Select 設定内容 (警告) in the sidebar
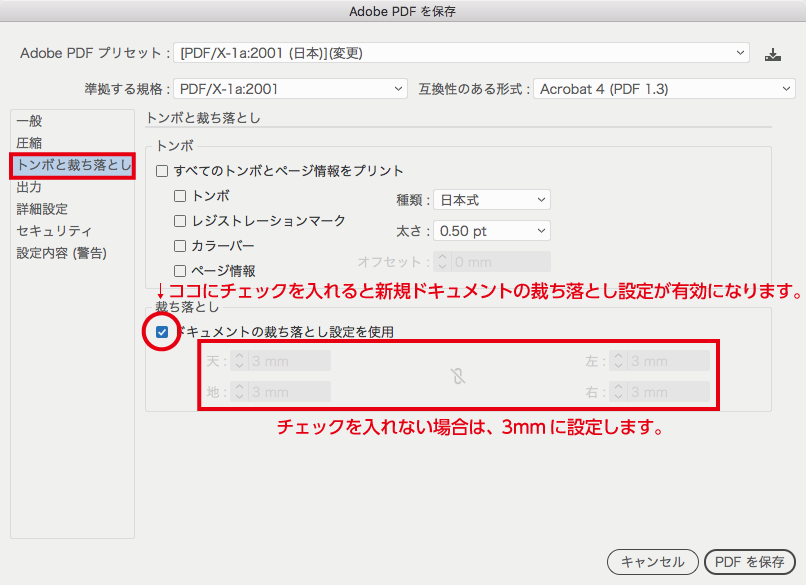Image resolution: width=806 pixels, height=585 pixels. [62, 253]
